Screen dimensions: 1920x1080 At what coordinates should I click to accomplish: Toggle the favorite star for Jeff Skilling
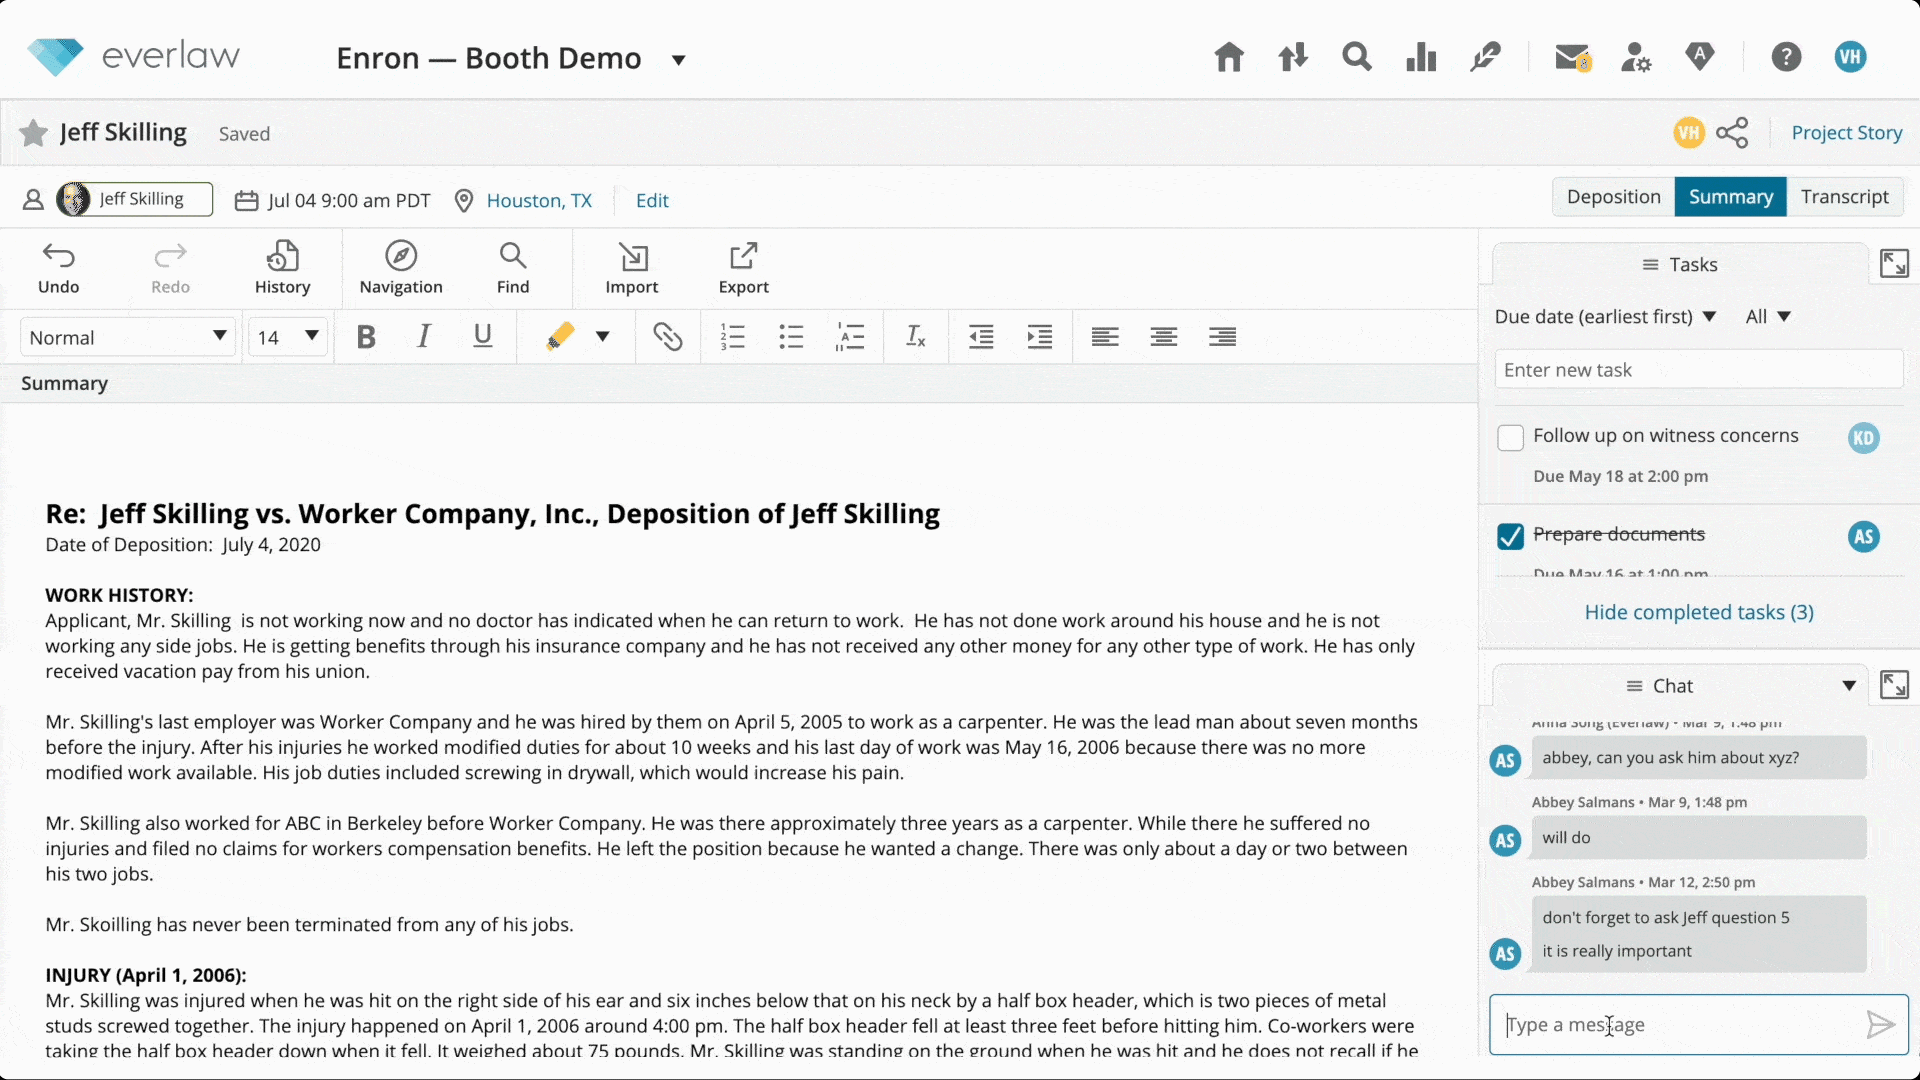tap(34, 133)
